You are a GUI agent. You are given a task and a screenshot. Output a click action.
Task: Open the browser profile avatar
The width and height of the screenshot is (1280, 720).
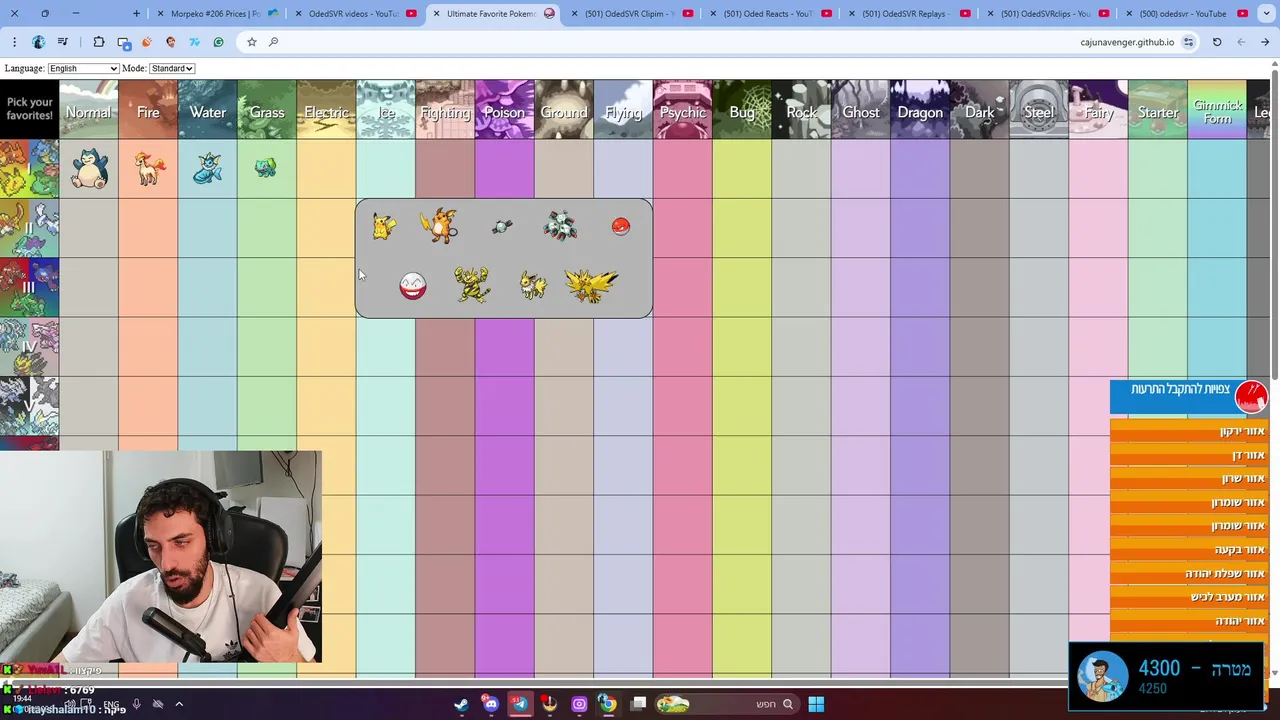38,42
